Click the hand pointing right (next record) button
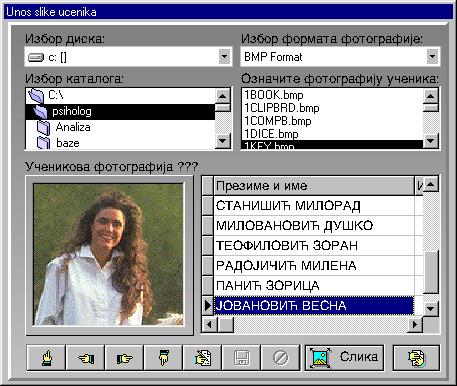The width and height of the screenshot is (457, 386). pos(124,358)
